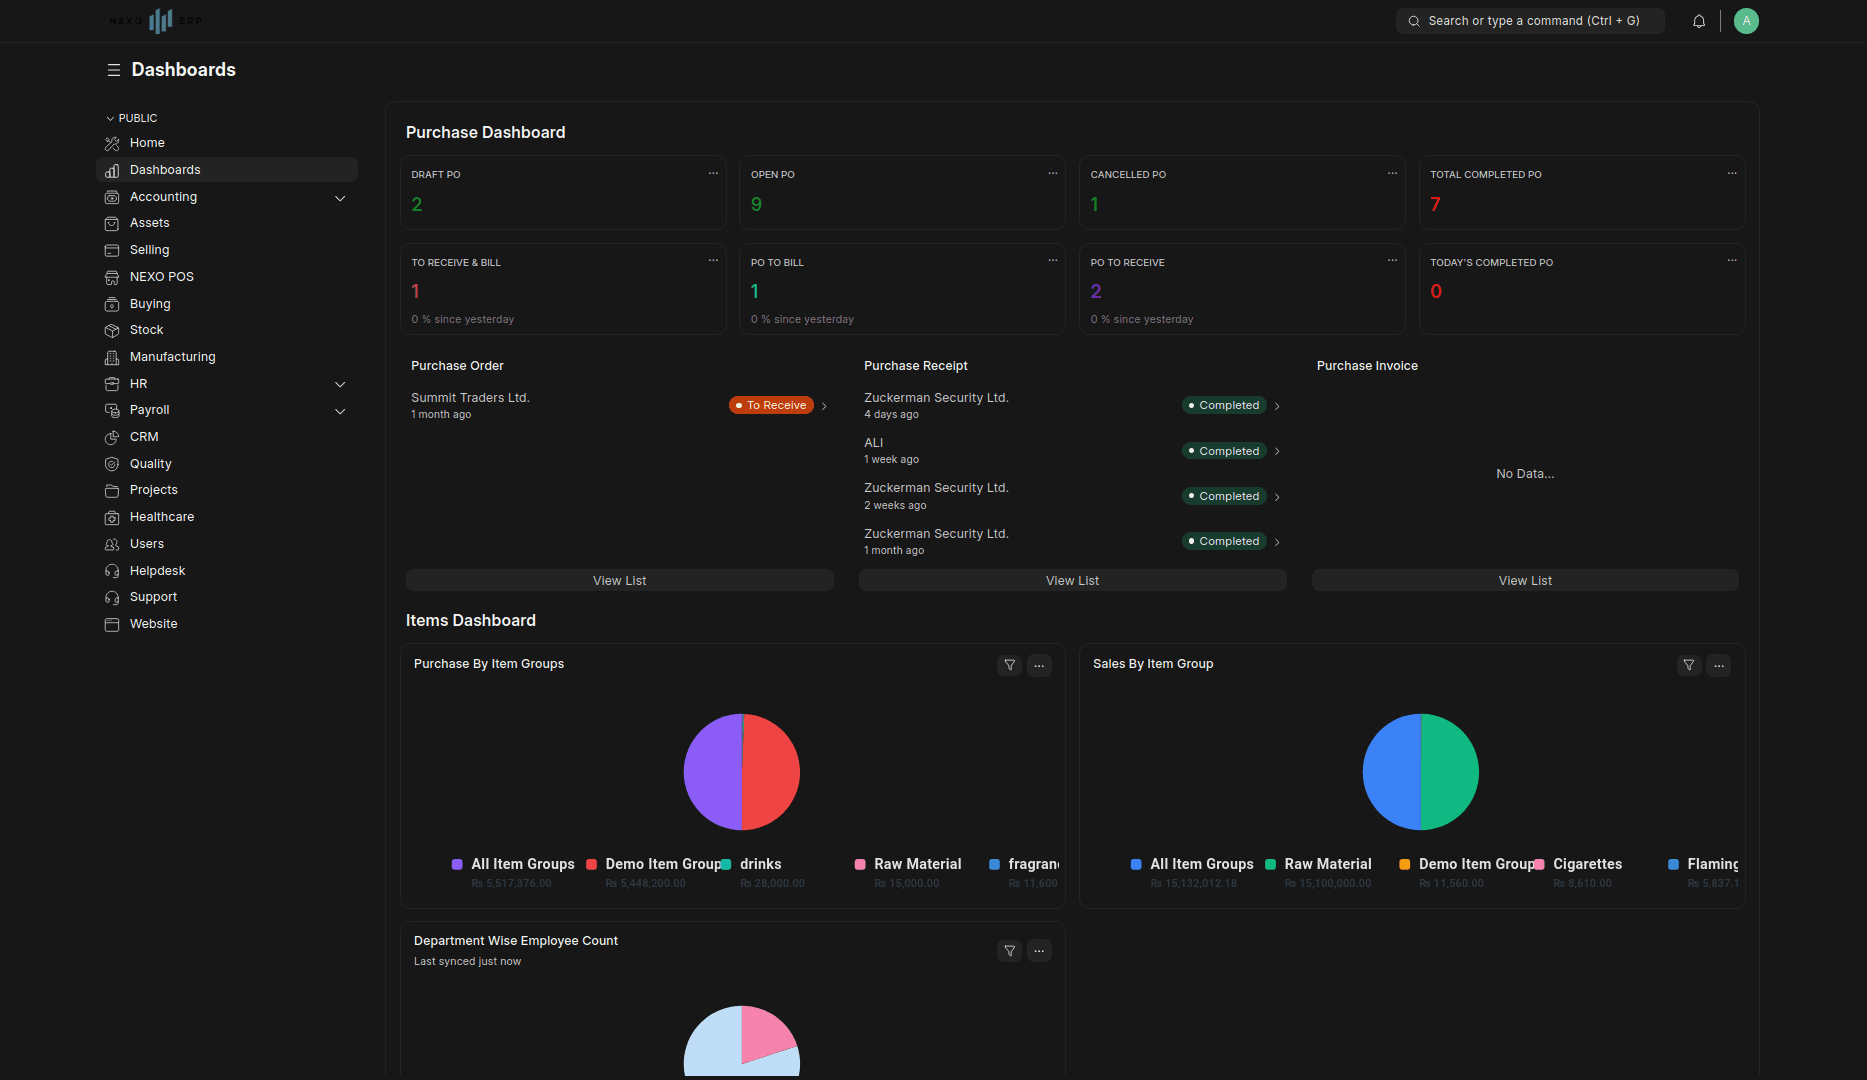Viewport: 1867px width, 1080px height.
Task: Toggle the sidebar hamburger menu icon
Action: pos(114,70)
